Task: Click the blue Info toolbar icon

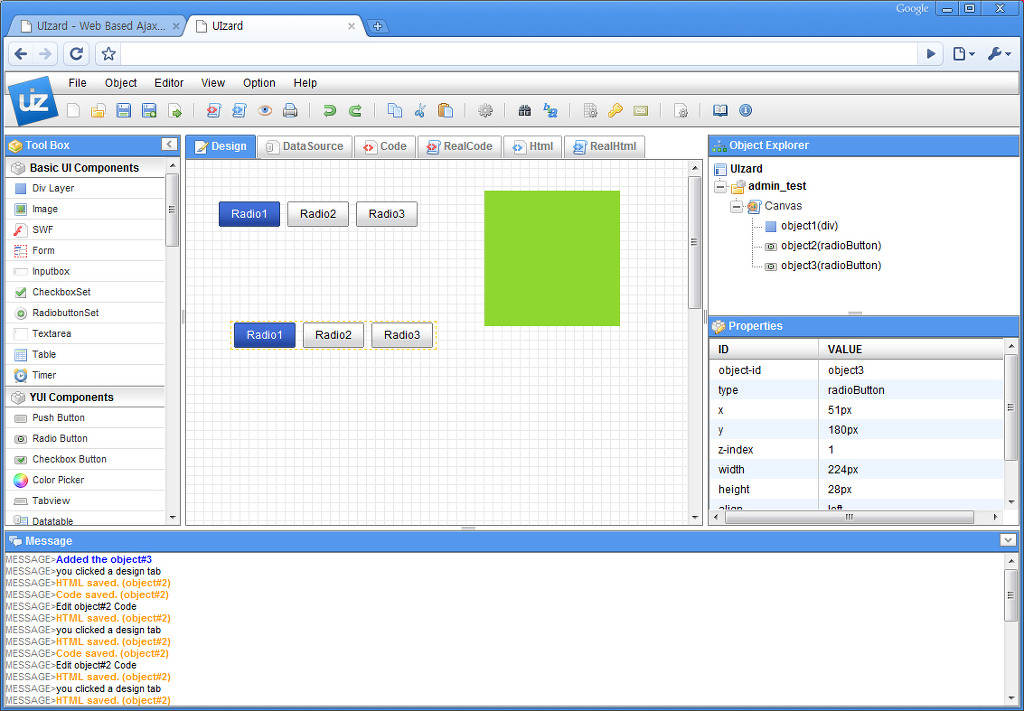Action: (745, 111)
